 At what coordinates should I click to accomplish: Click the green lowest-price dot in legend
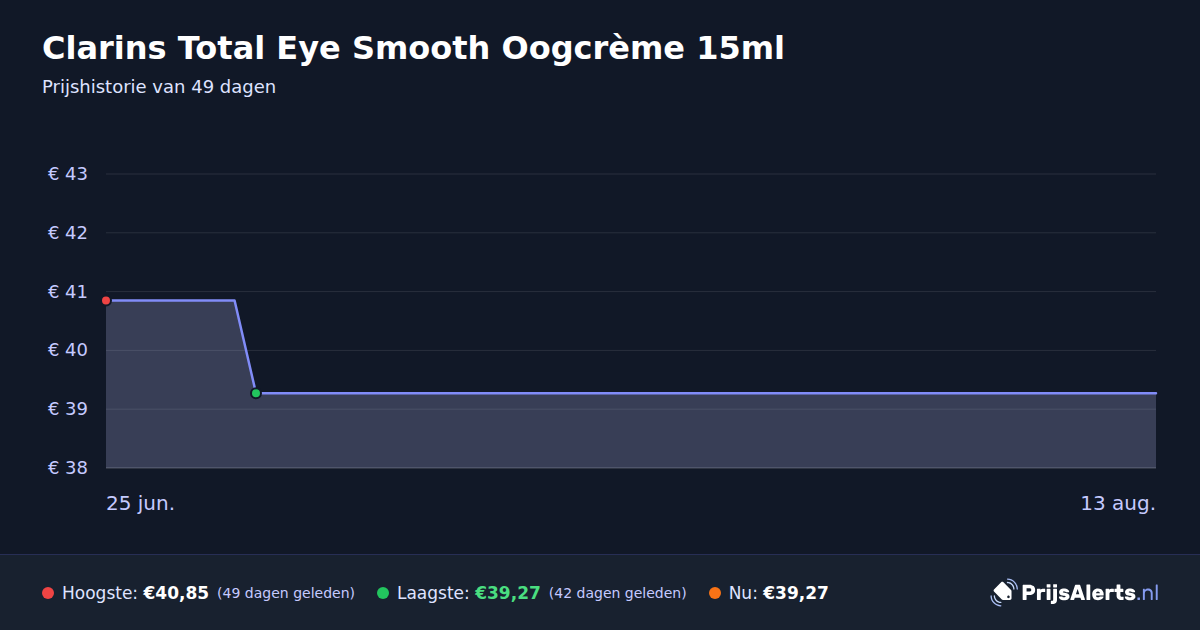pyautogui.click(x=383, y=593)
